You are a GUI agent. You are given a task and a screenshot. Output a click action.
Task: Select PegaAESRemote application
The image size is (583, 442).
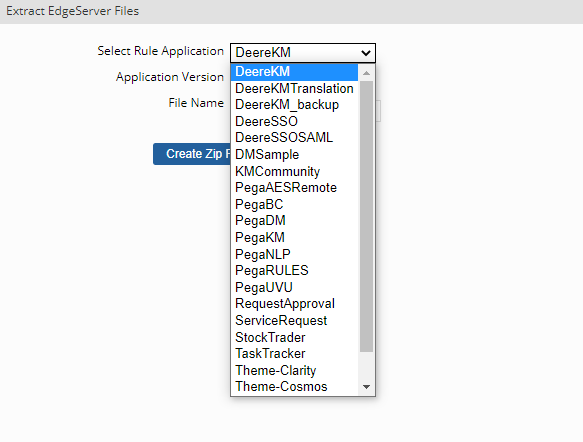pyautogui.click(x=294, y=188)
